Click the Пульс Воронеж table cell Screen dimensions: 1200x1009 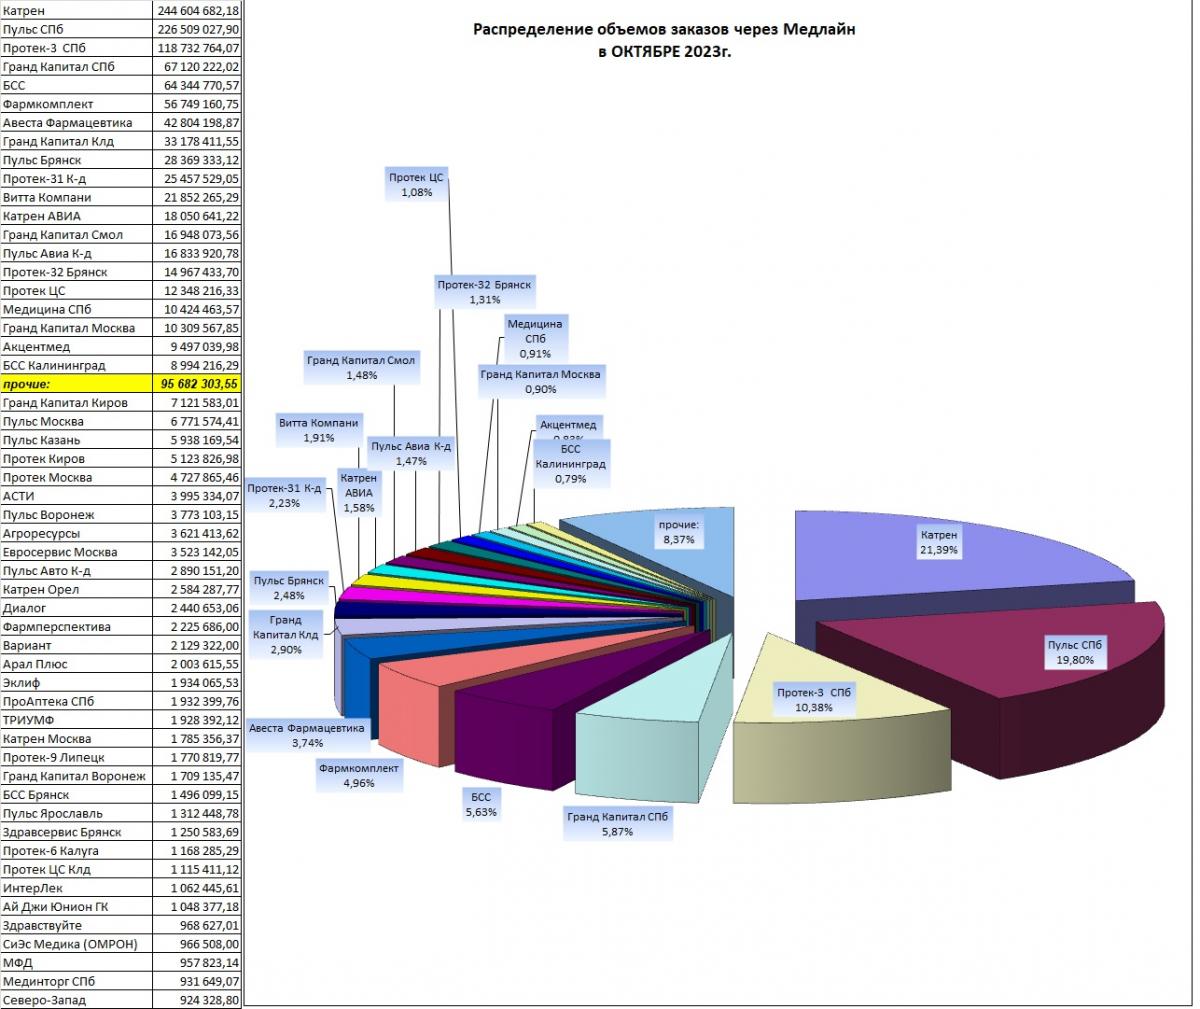pyautogui.click(x=77, y=514)
